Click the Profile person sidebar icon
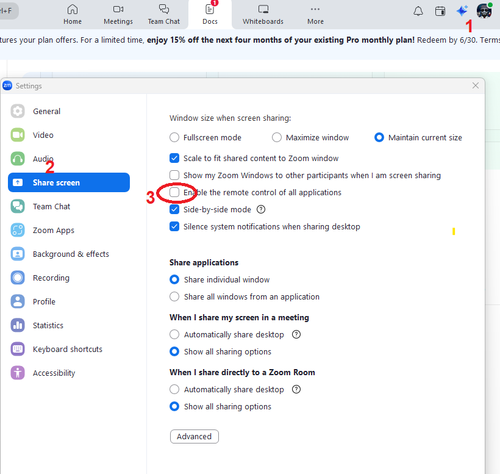The height and width of the screenshot is (474, 500). tap(17, 301)
